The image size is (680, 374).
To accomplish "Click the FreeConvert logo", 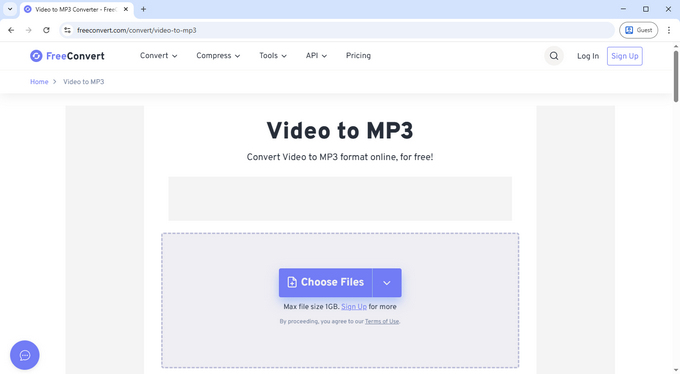I will point(67,56).
